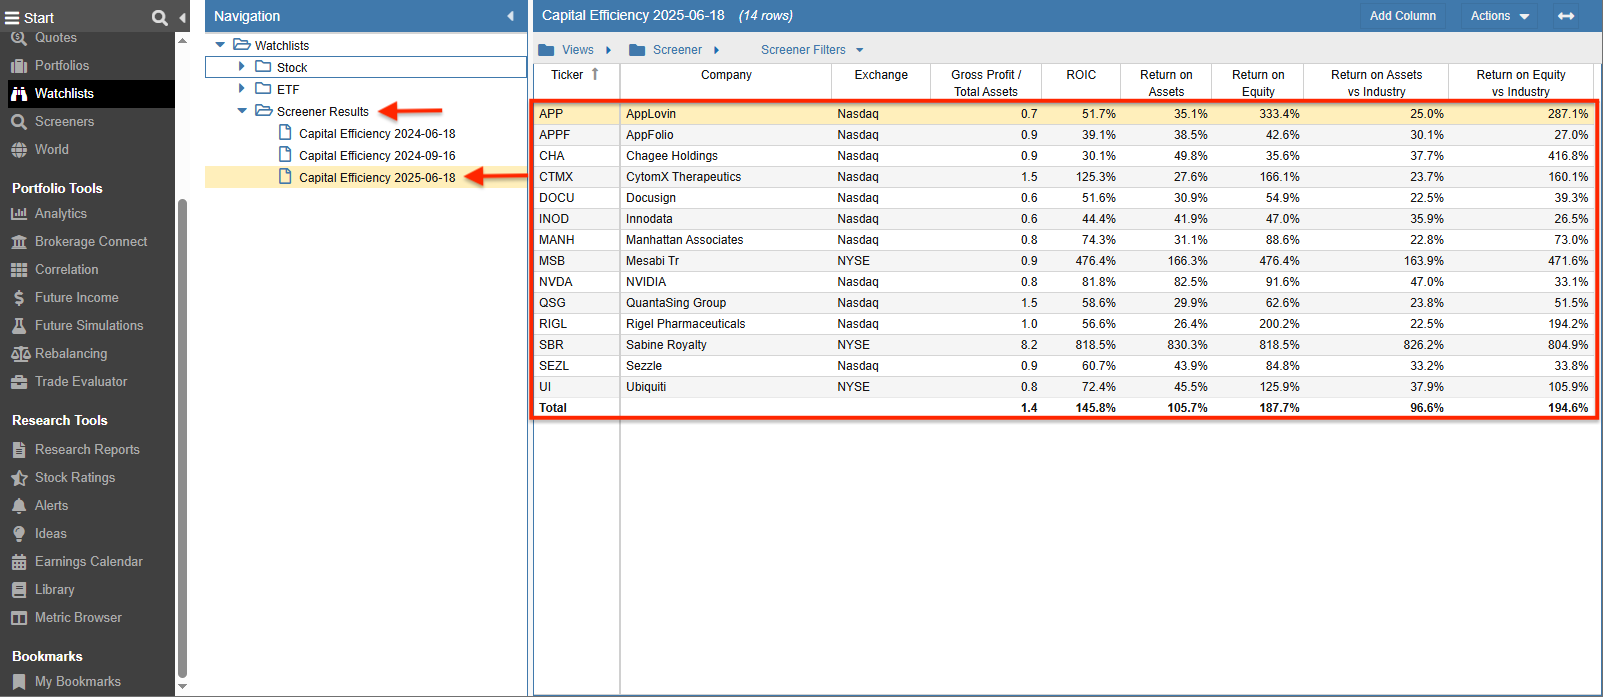
Task: Open Metric Browser icon
Action: pos(19,617)
